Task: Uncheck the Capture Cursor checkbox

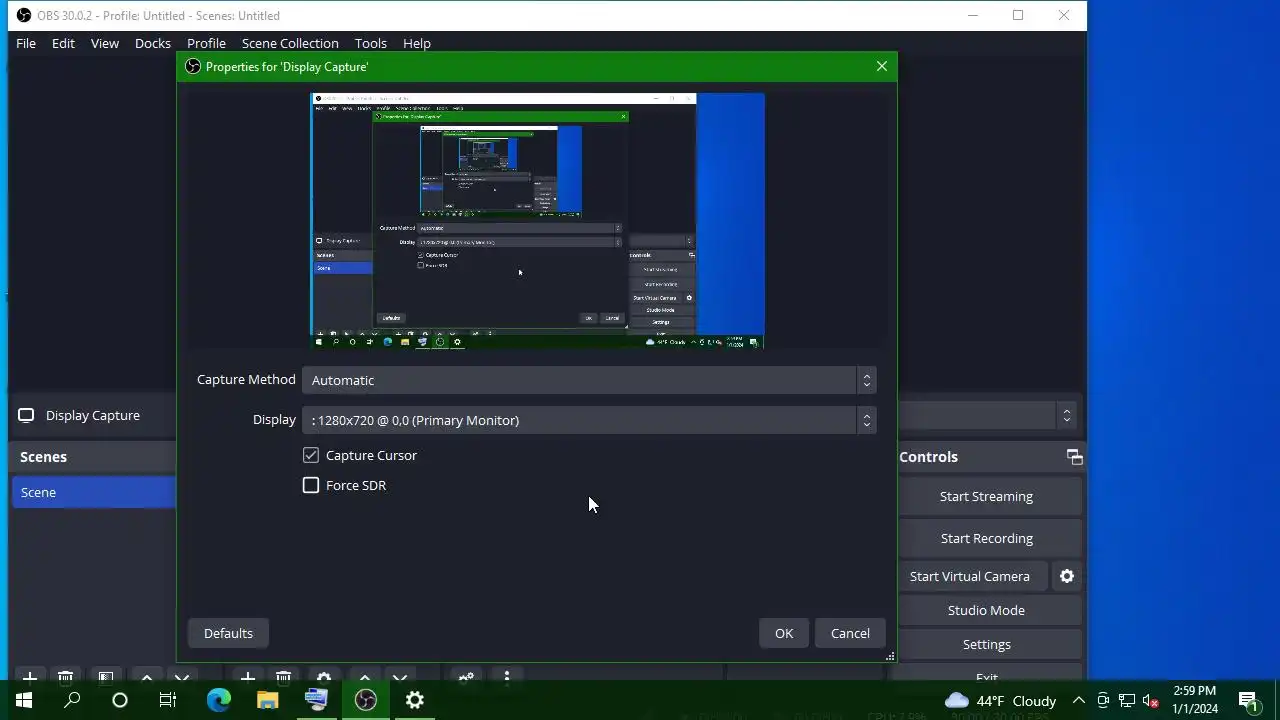Action: tap(311, 455)
